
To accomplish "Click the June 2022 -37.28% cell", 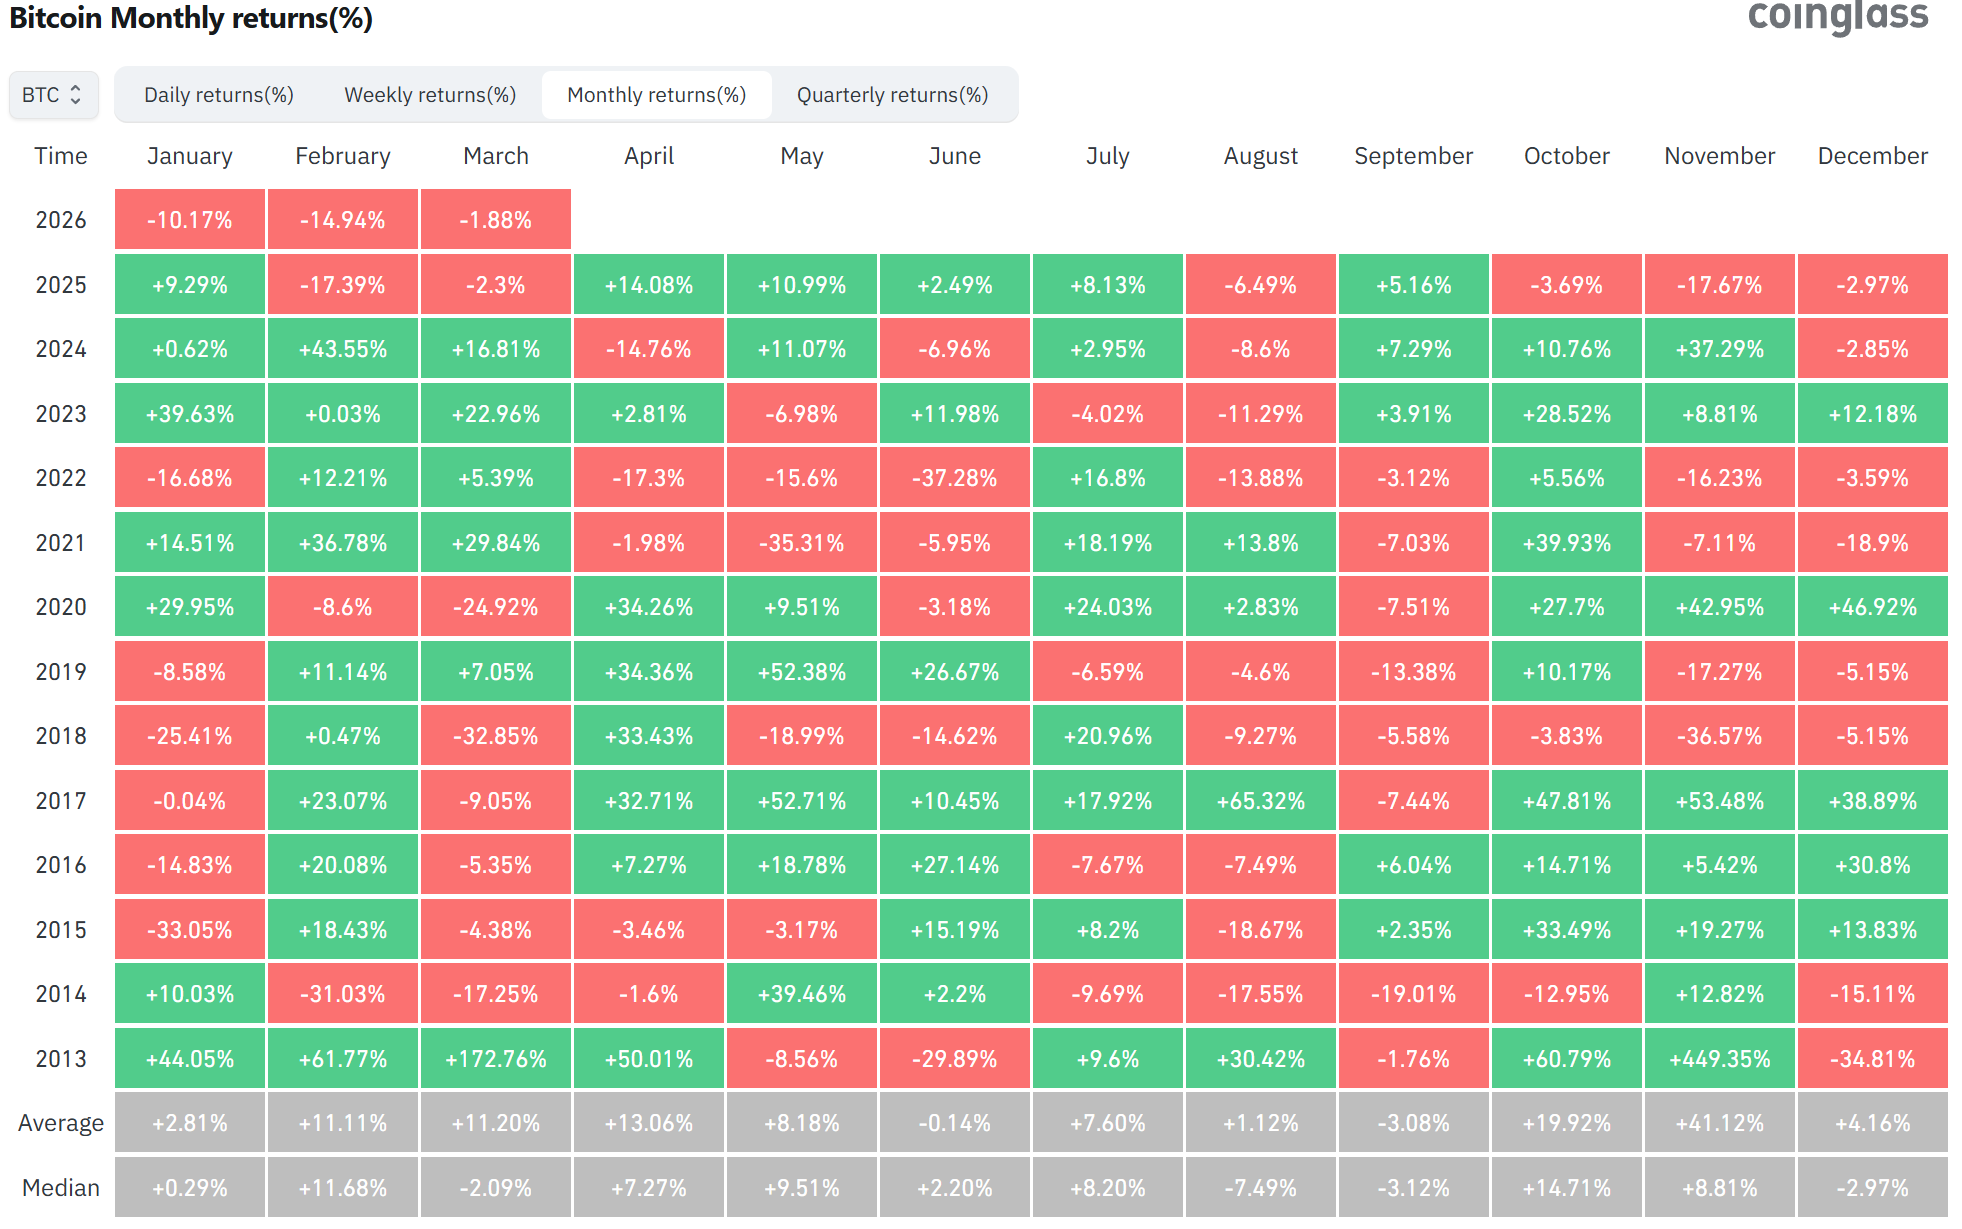I will pyautogui.click(x=954, y=478).
